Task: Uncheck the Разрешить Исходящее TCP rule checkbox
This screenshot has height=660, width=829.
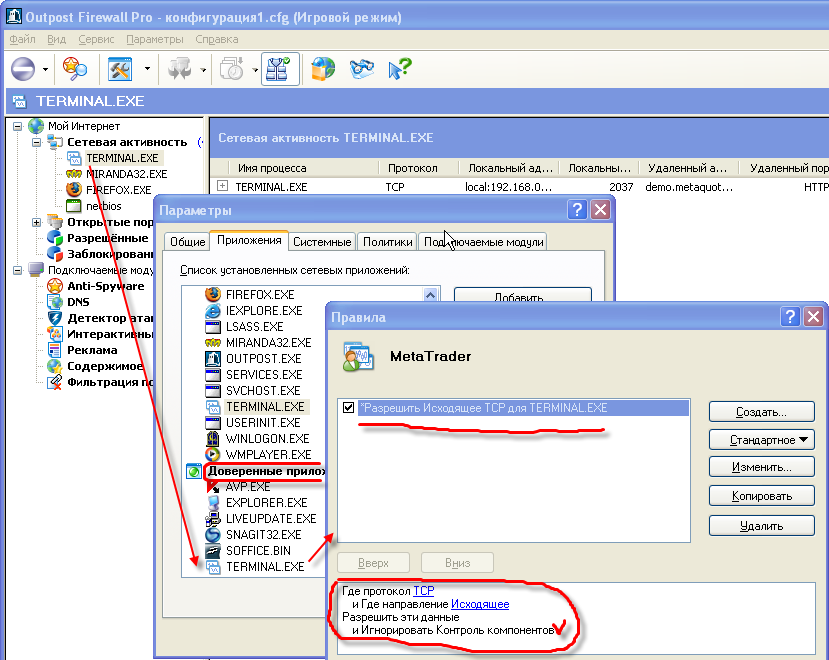Action: pyautogui.click(x=348, y=407)
